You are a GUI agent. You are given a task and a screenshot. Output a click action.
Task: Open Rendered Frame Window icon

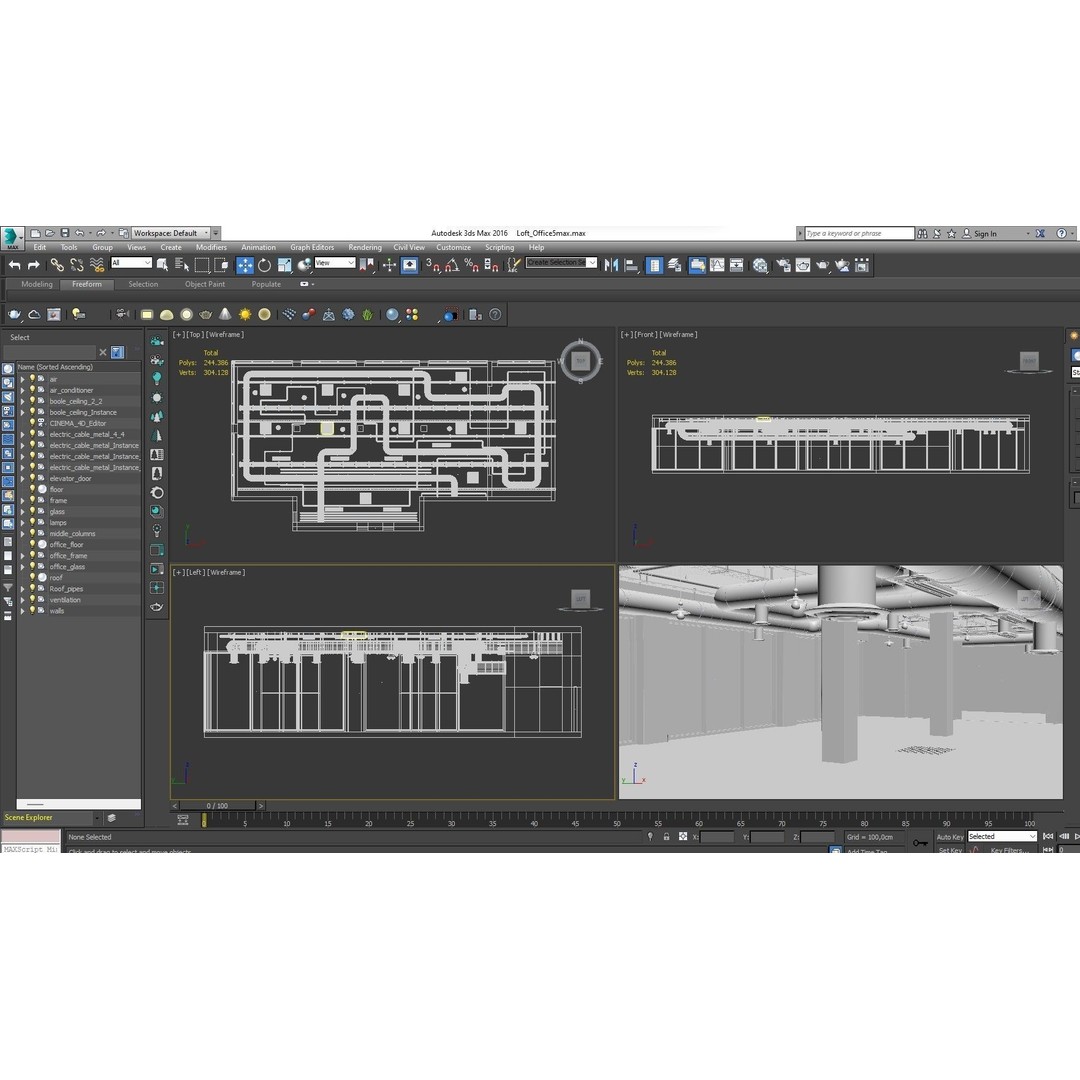[x=803, y=265]
